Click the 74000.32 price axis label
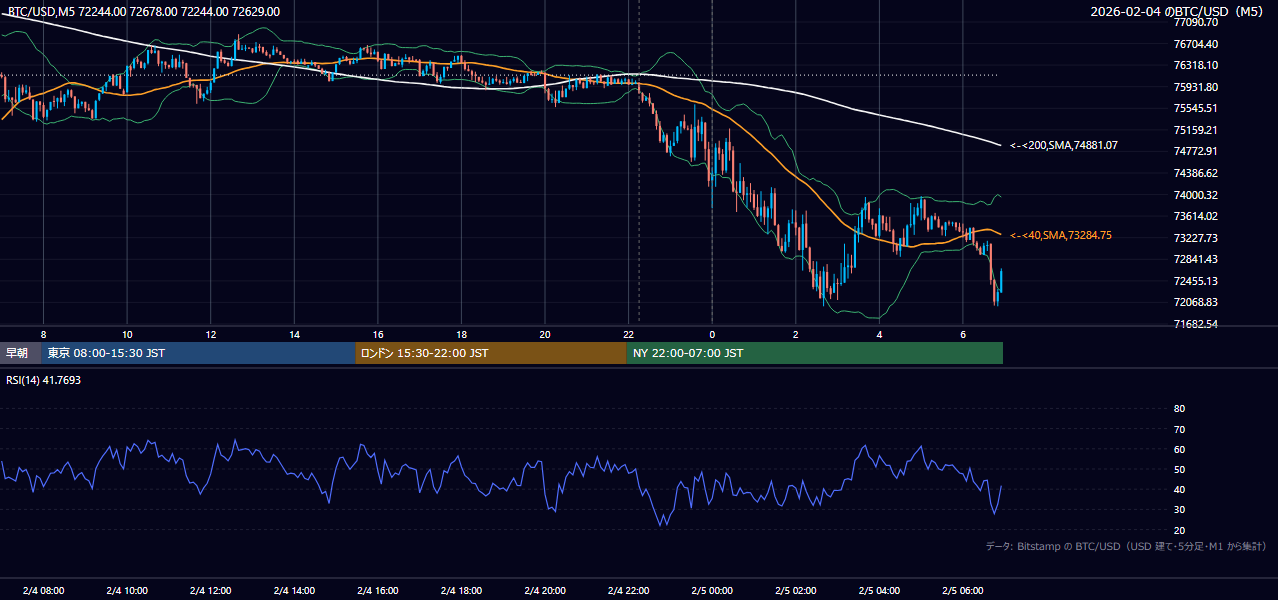Viewport: 1278px width, 600px height. 1196,195
